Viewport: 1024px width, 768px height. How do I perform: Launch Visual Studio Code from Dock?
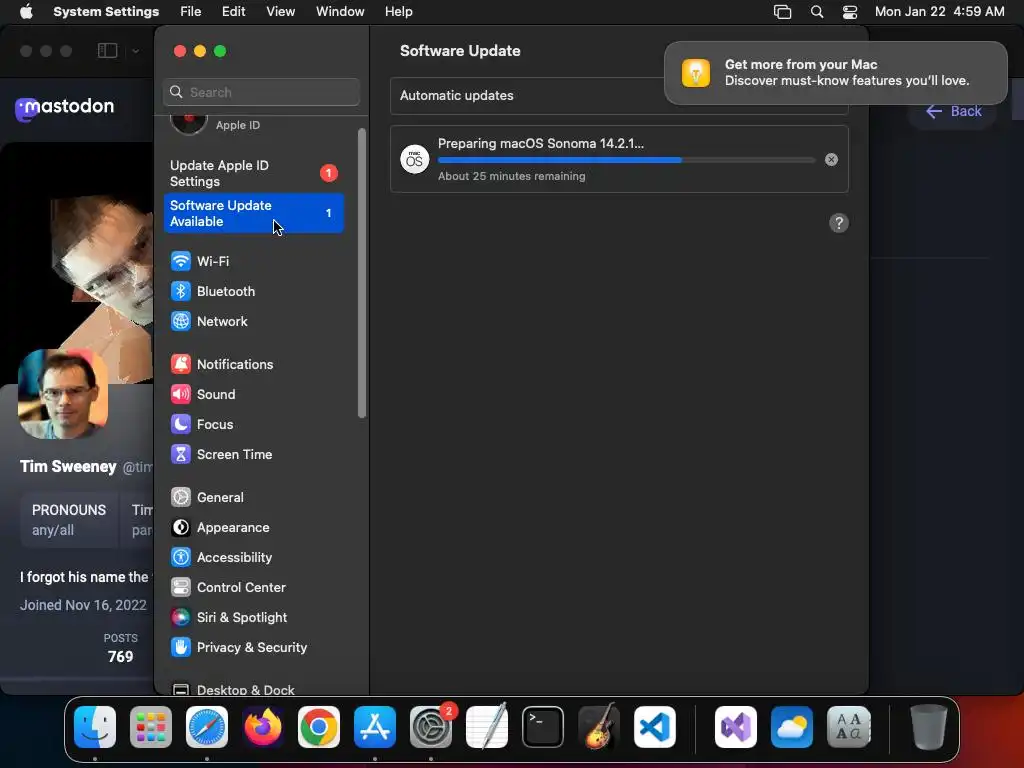(x=655, y=727)
